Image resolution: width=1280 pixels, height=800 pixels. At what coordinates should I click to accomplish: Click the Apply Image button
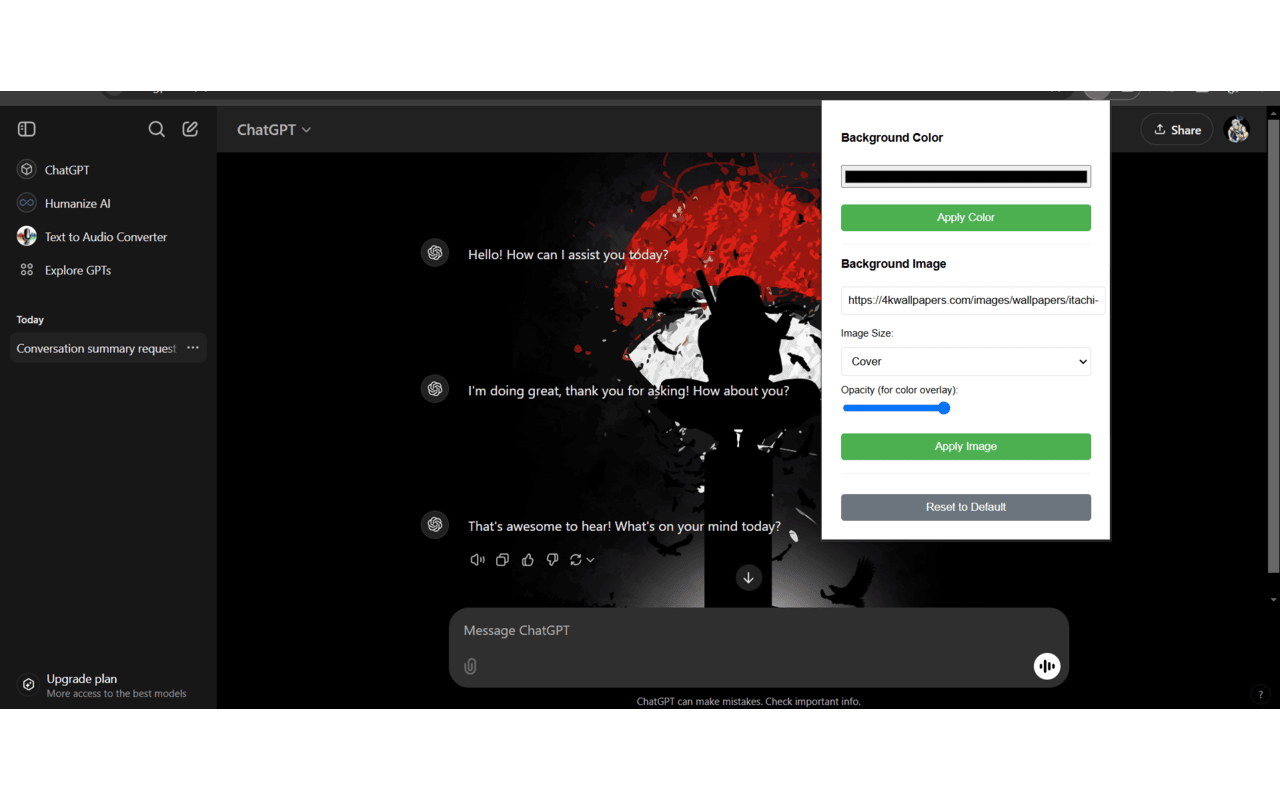point(966,447)
